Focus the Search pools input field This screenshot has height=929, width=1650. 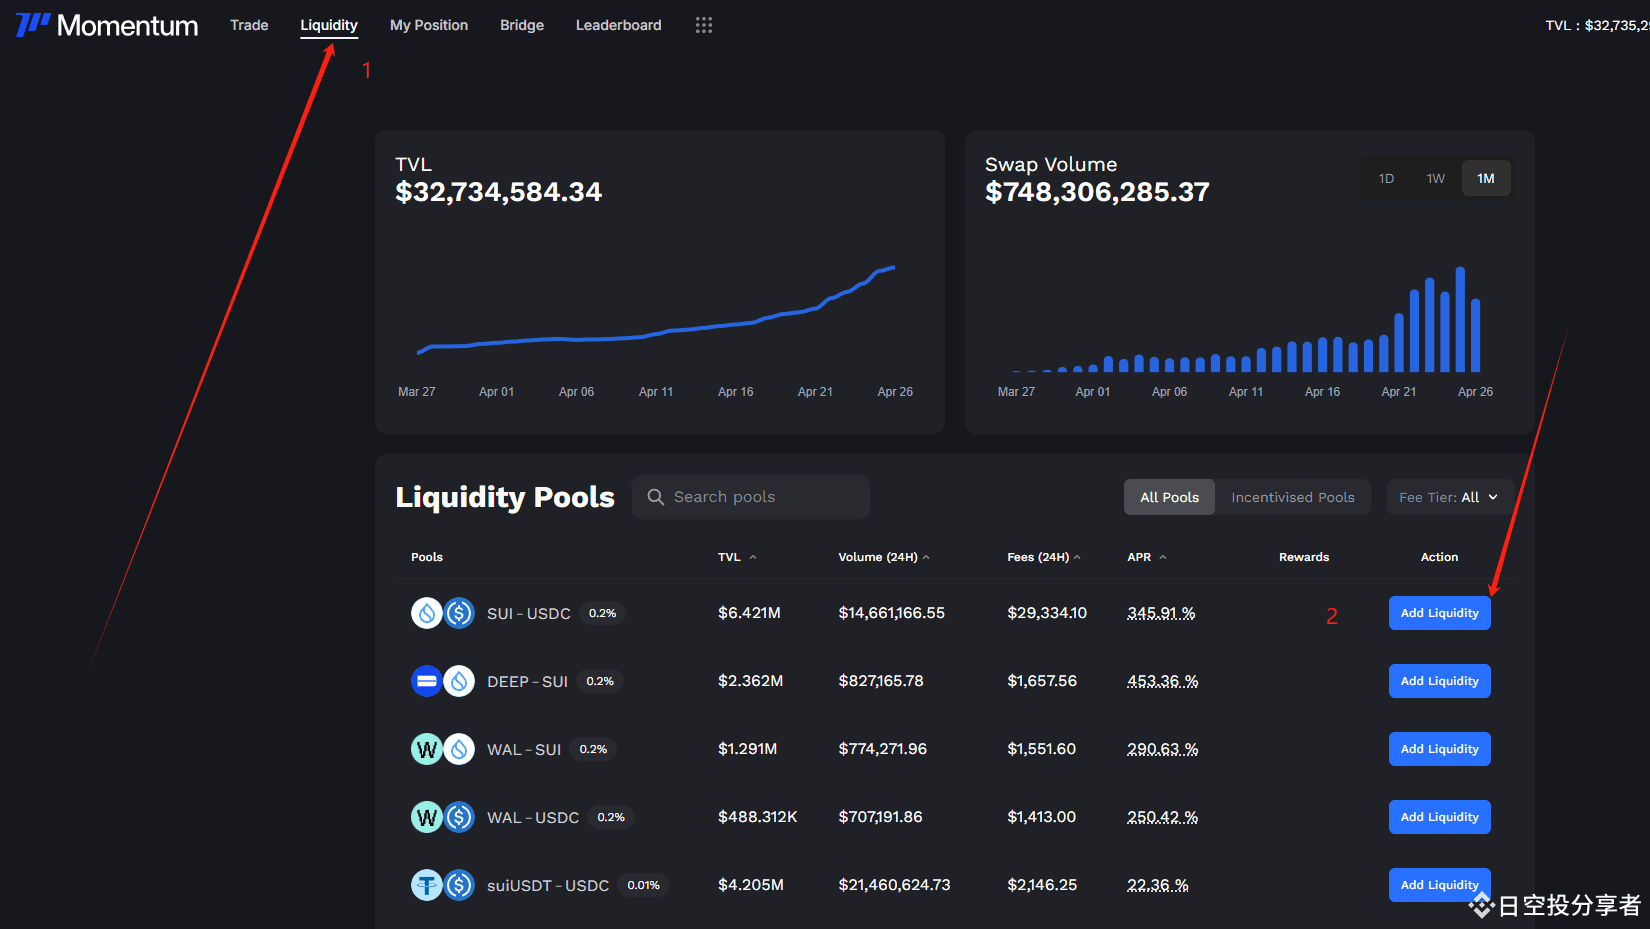tap(751, 497)
